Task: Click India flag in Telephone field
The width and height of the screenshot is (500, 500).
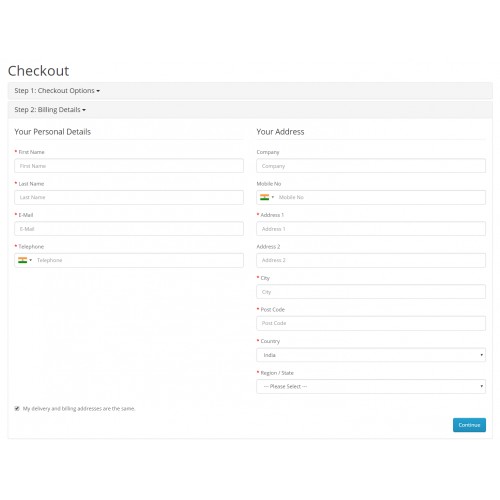Action: point(22,260)
